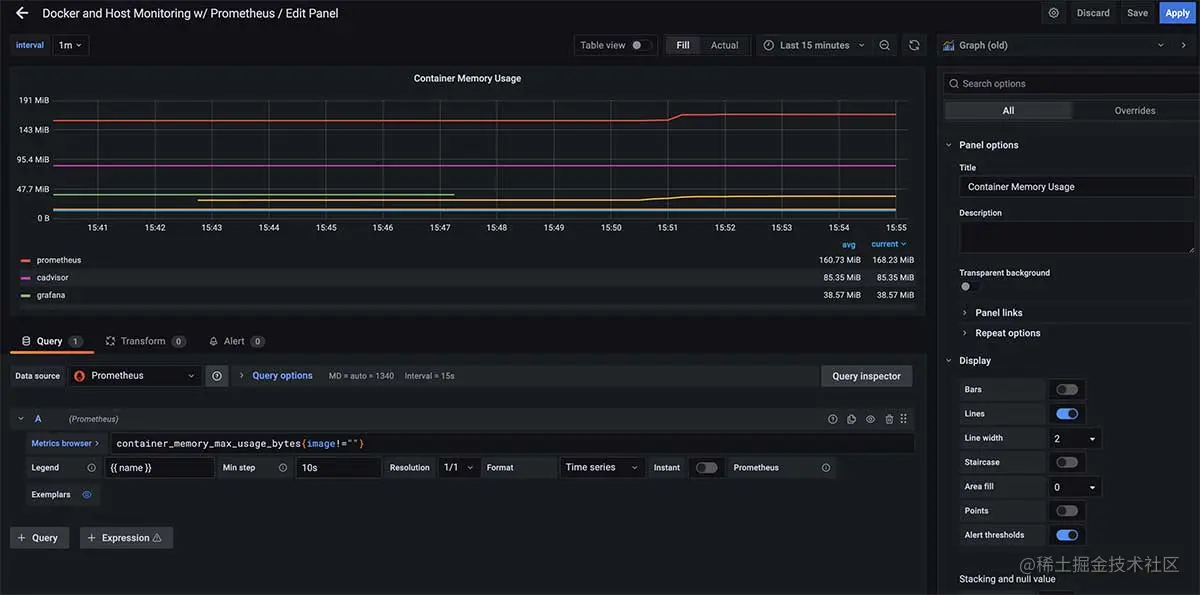Image resolution: width=1200 pixels, height=595 pixels.
Task: Click the Prometheus flame logo in data source
Action: point(79,376)
